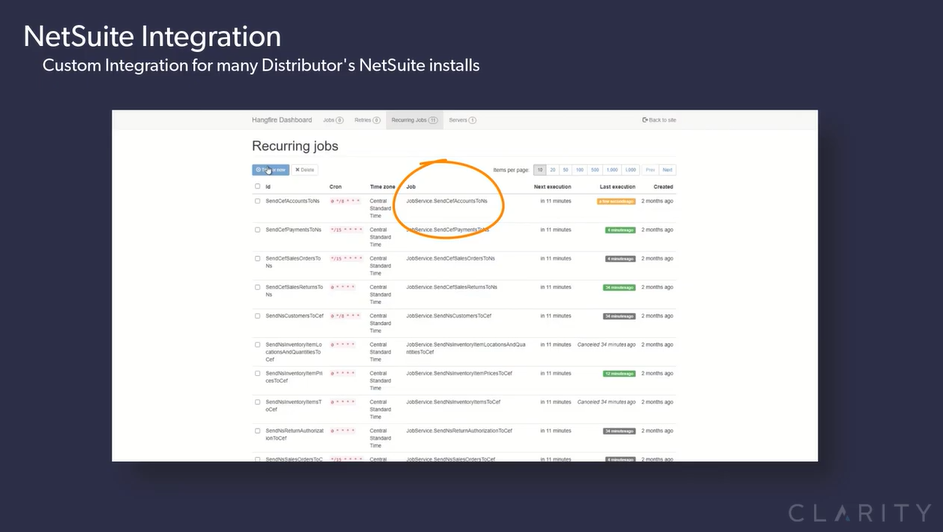Viewport: 943px width, 532px height.
Task: Click the cron expression for SendCefPaymentsToNs
Action: tap(346, 230)
